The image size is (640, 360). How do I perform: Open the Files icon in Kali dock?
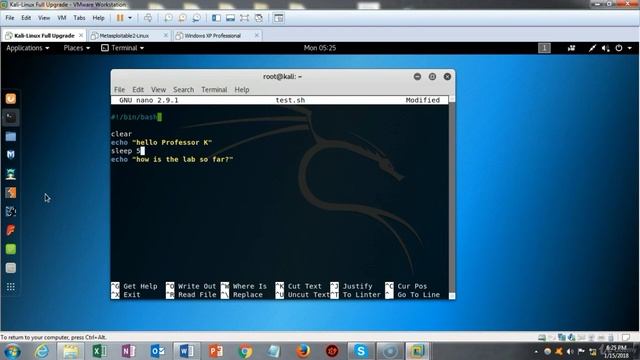click(11, 136)
